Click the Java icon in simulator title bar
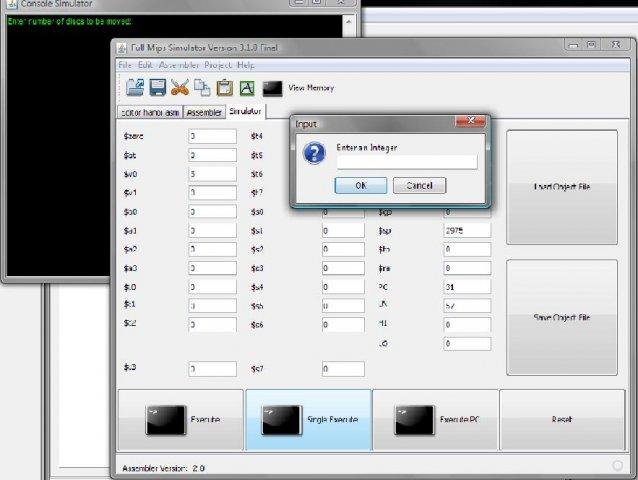The height and width of the screenshot is (480, 638). coord(122,48)
